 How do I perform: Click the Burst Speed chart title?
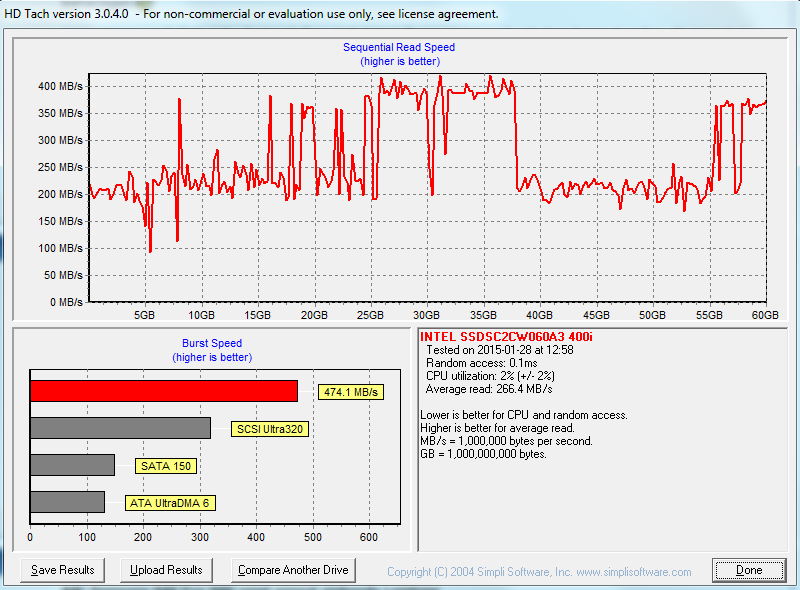click(212, 343)
